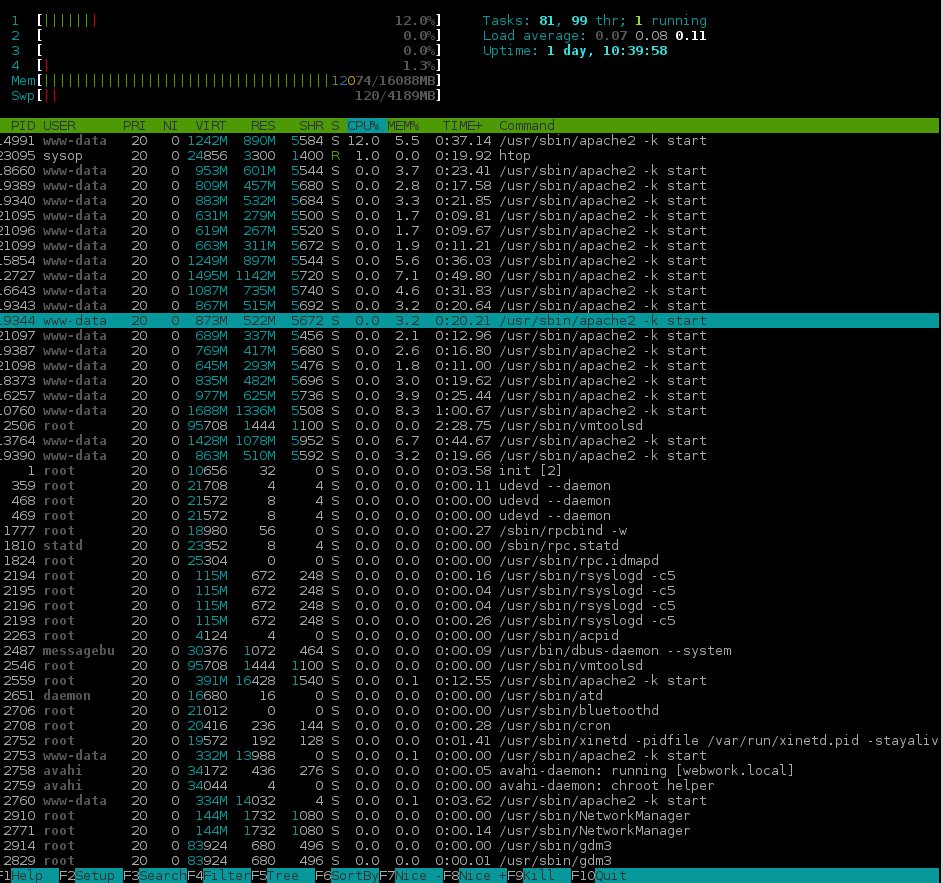The image size is (943, 883).
Task: Select the udevd --daemon row with PID 469
Action: pyautogui.click(x=469, y=516)
